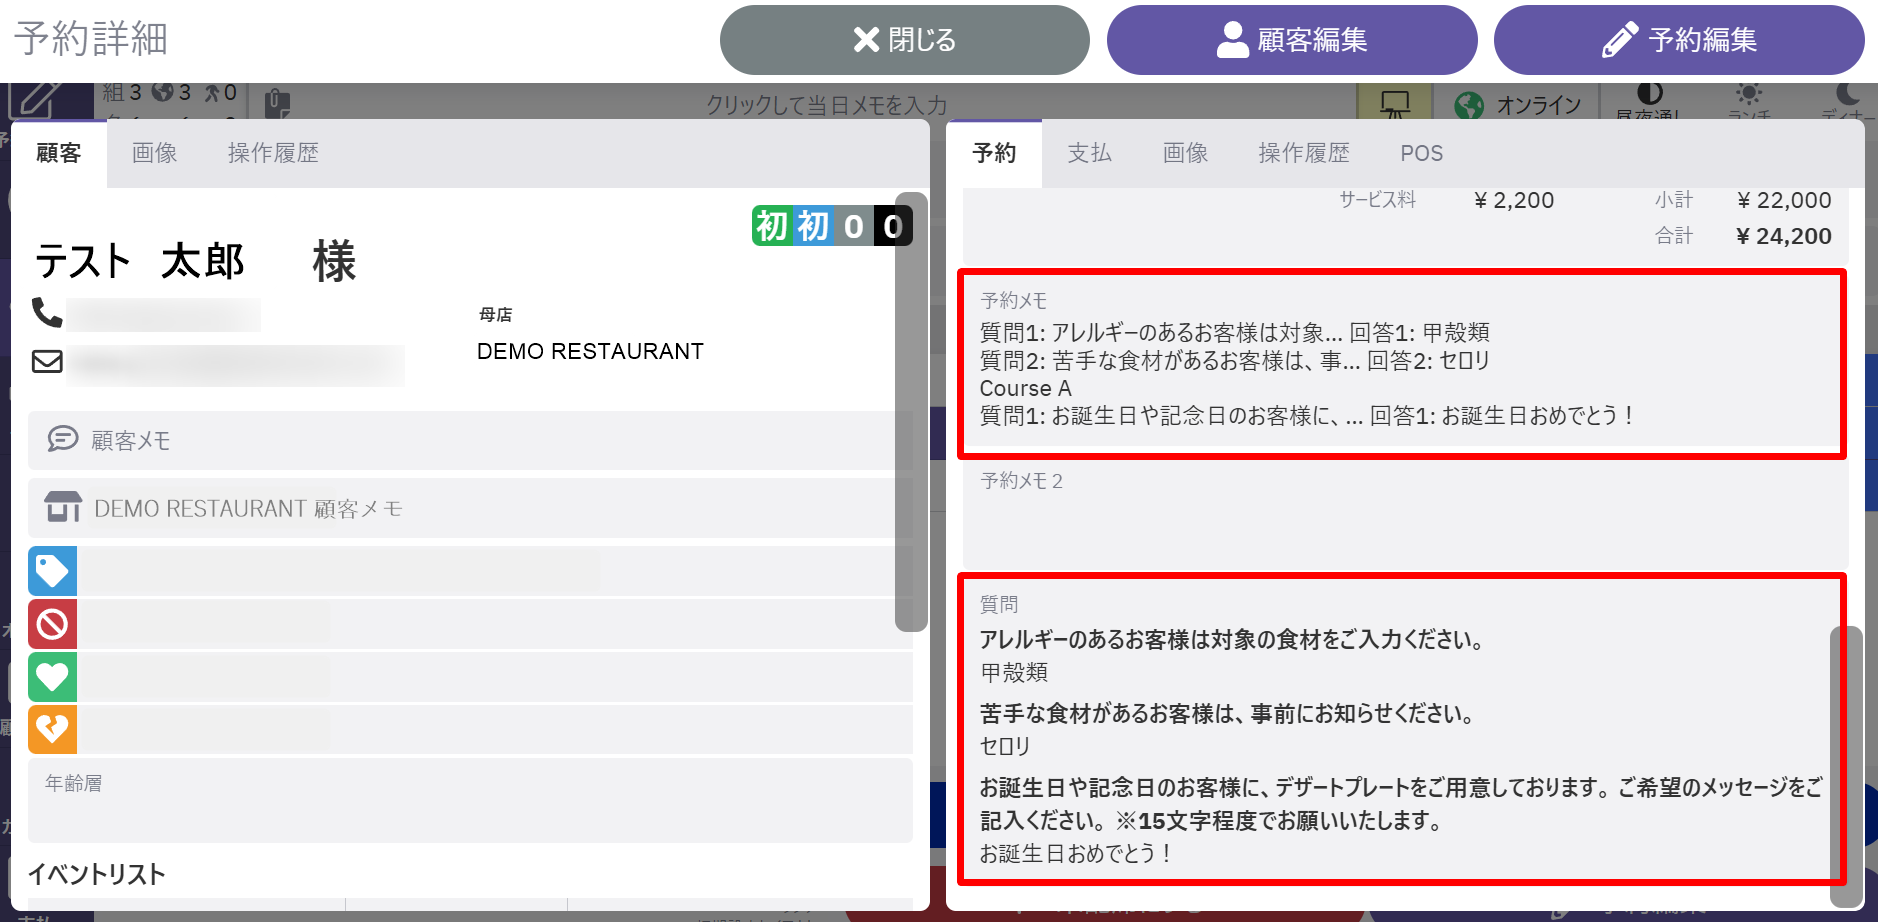Click the gray 0 count badge

pyautogui.click(x=853, y=226)
